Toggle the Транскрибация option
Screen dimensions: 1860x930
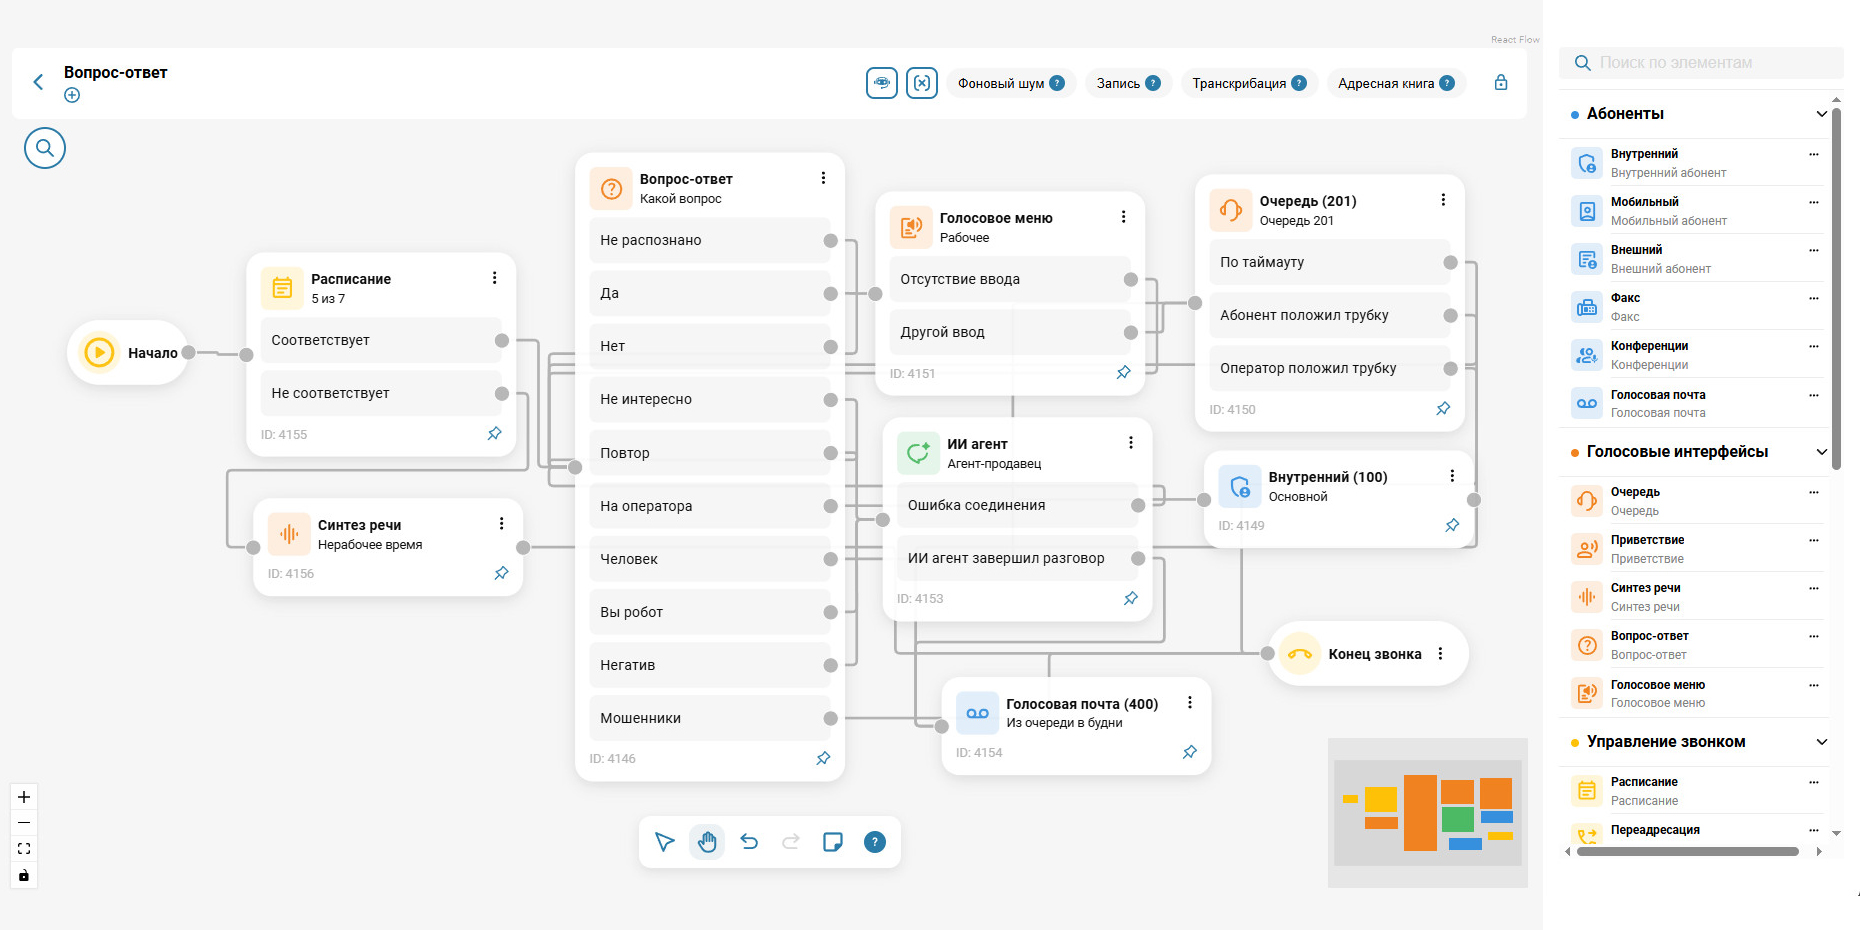1249,83
